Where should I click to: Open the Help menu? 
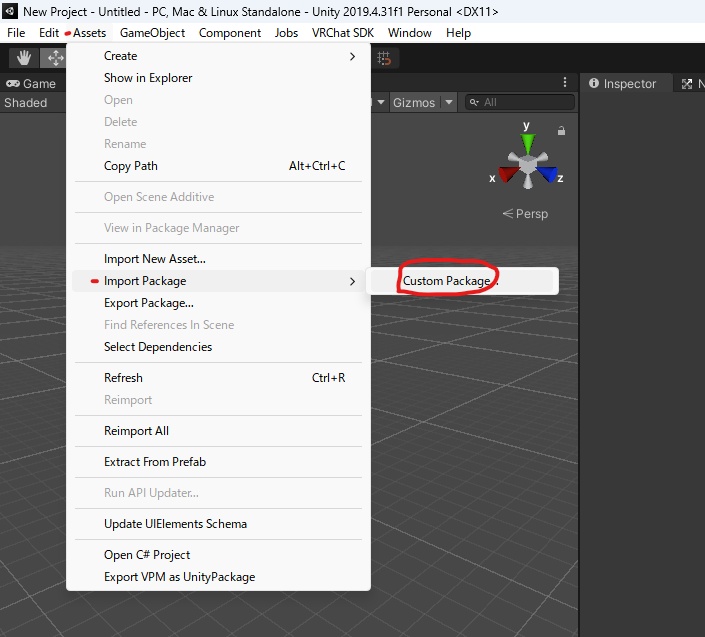point(458,33)
